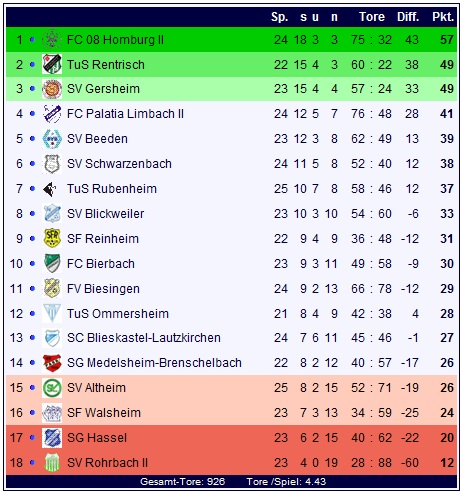462x495 pixels.
Task: Click the SV Altheim green circle logo
Action: coord(52,388)
